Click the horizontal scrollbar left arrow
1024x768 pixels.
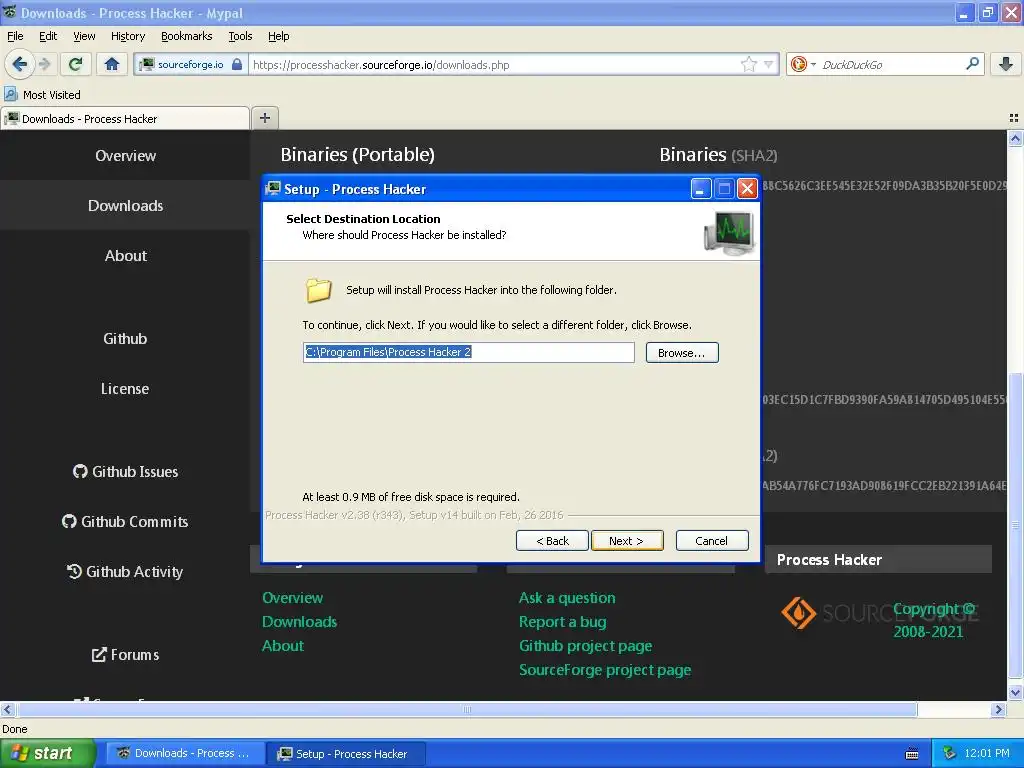[7, 709]
